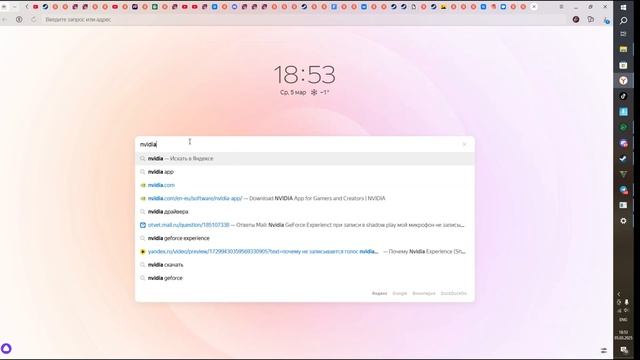Clear the search box with the X
The image size is (640, 360).
point(464,144)
